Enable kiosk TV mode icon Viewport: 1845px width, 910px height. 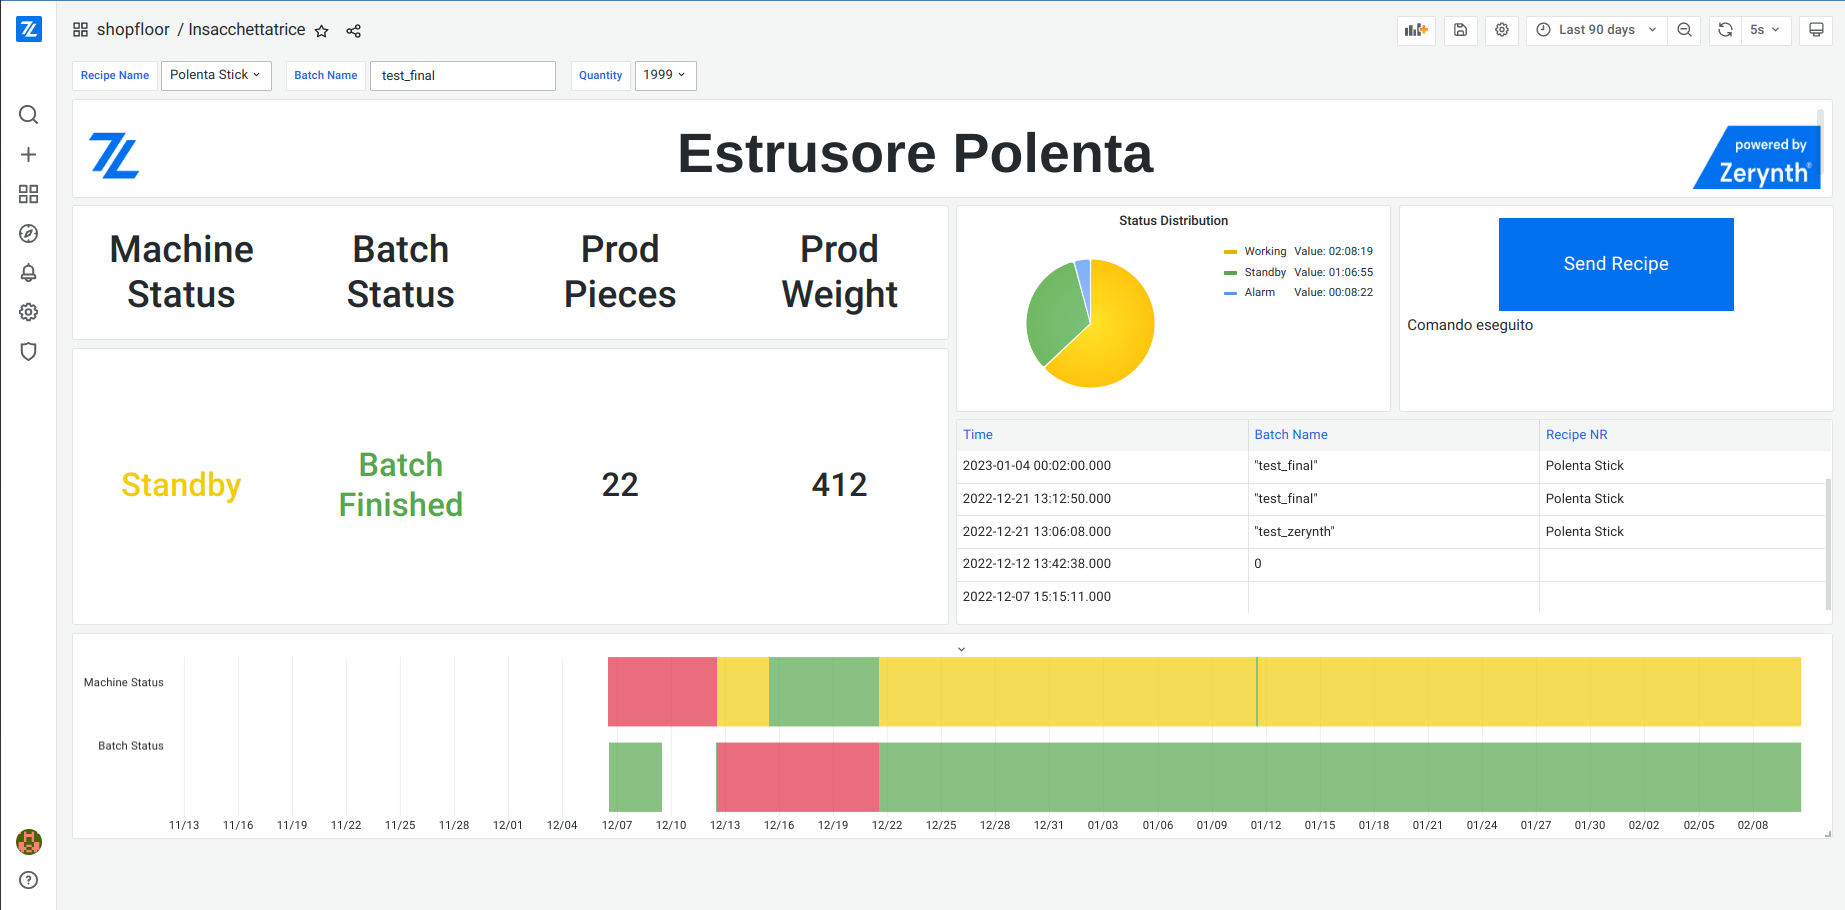pyautogui.click(x=1815, y=30)
